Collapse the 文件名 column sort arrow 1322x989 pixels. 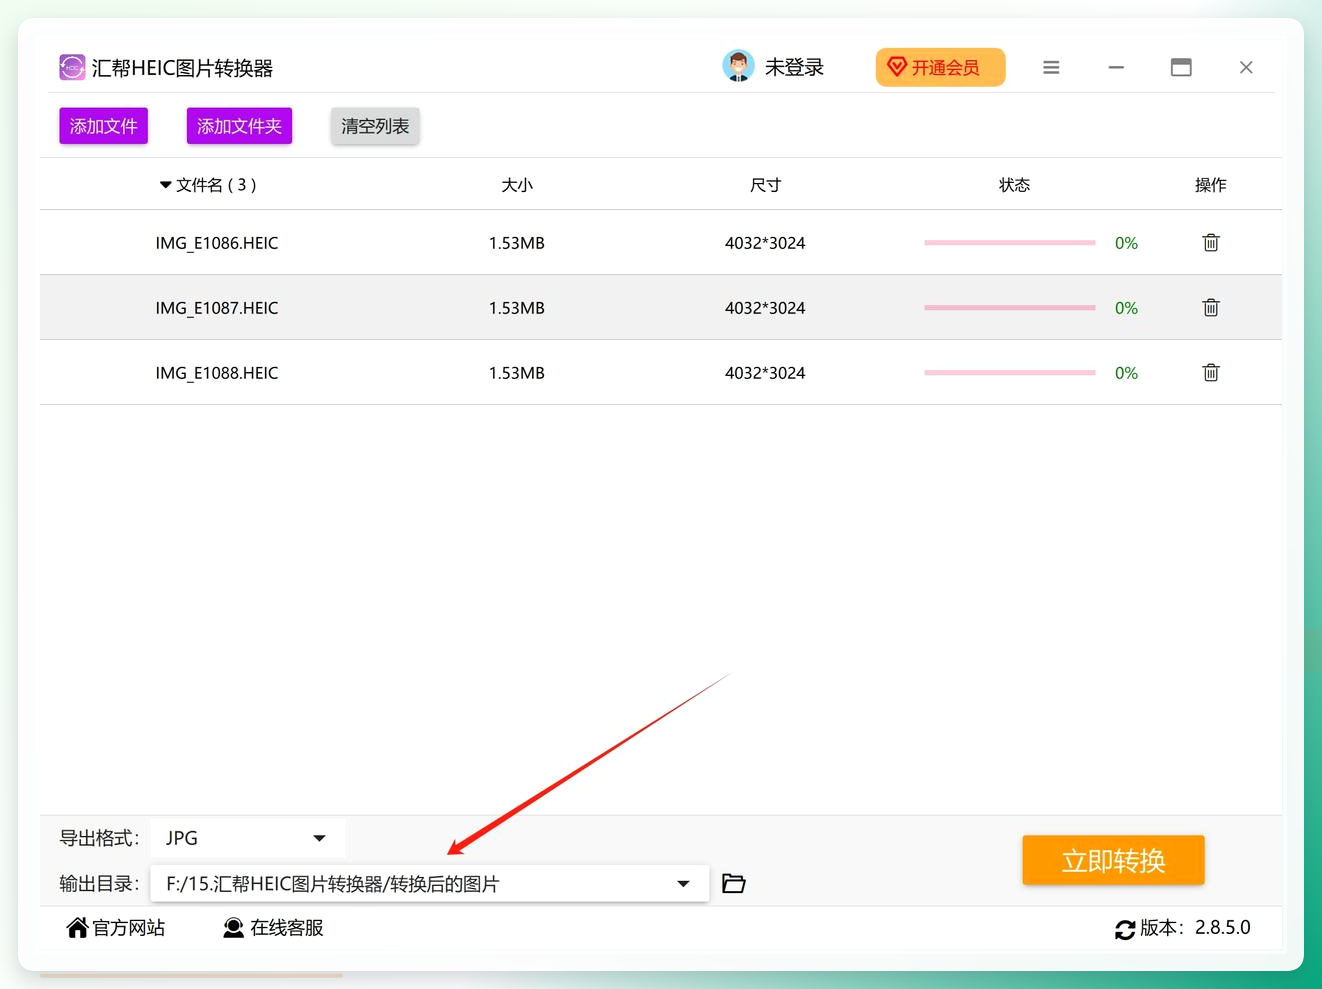click(x=165, y=185)
